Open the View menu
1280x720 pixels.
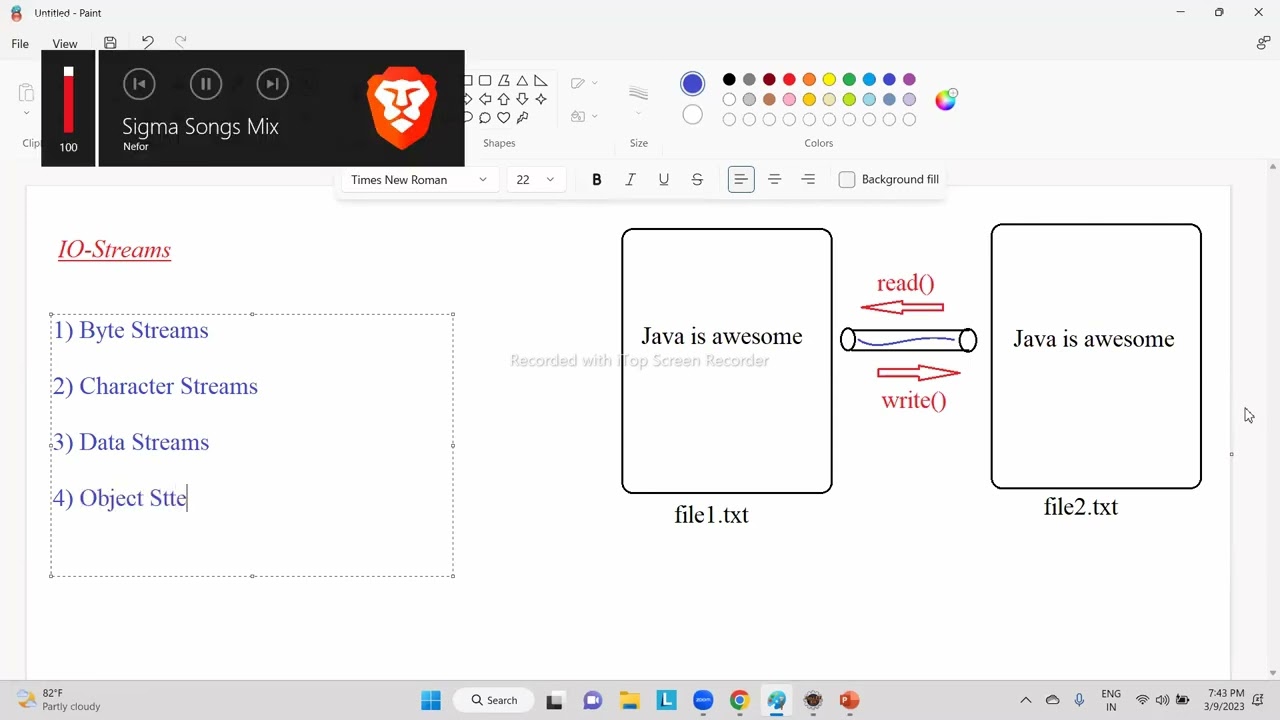(65, 44)
